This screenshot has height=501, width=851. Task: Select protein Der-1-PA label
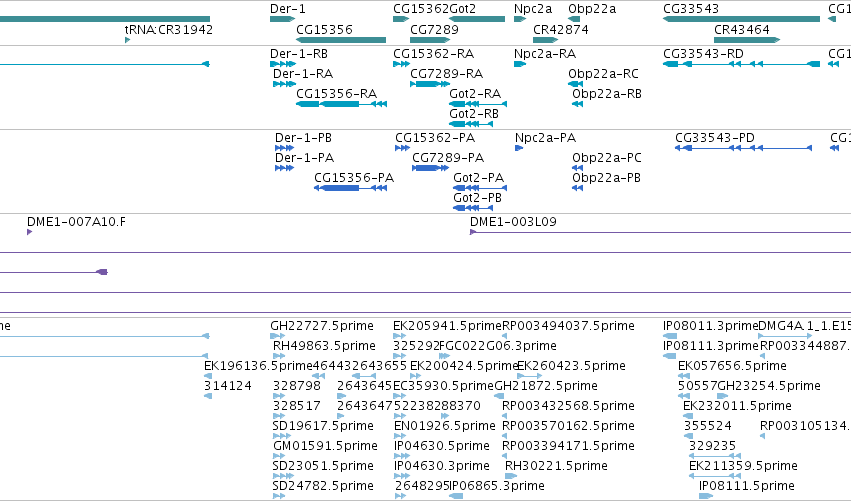pos(304,158)
